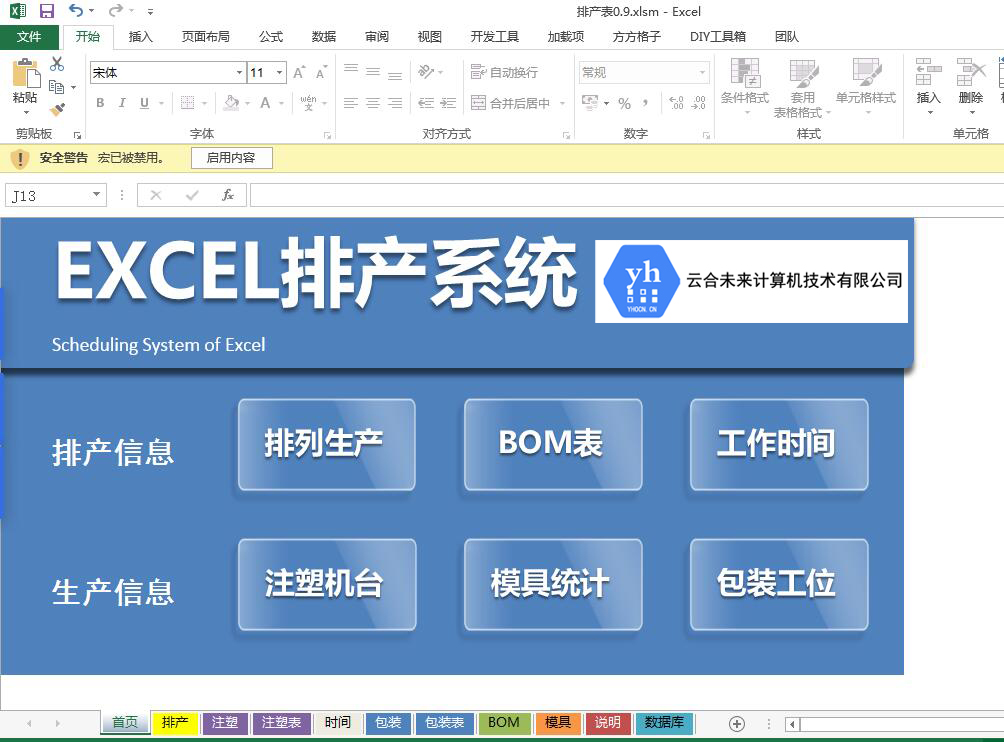The width and height of the screenshot is (1004, 742).
Task: Switch to the 插入 ribbon tab
Action: [x=141, y=37]
